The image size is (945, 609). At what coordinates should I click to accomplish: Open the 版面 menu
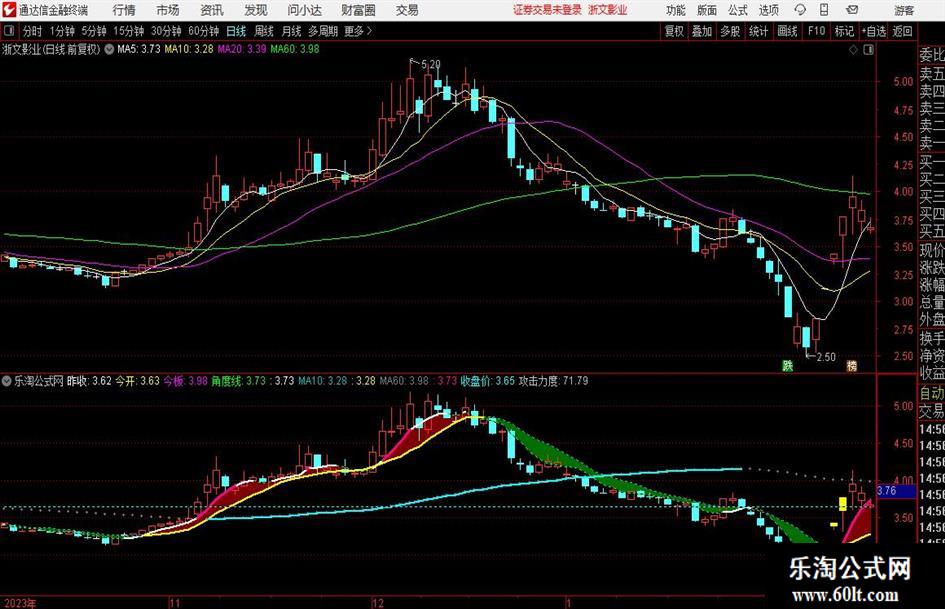[x=707, y=10]
